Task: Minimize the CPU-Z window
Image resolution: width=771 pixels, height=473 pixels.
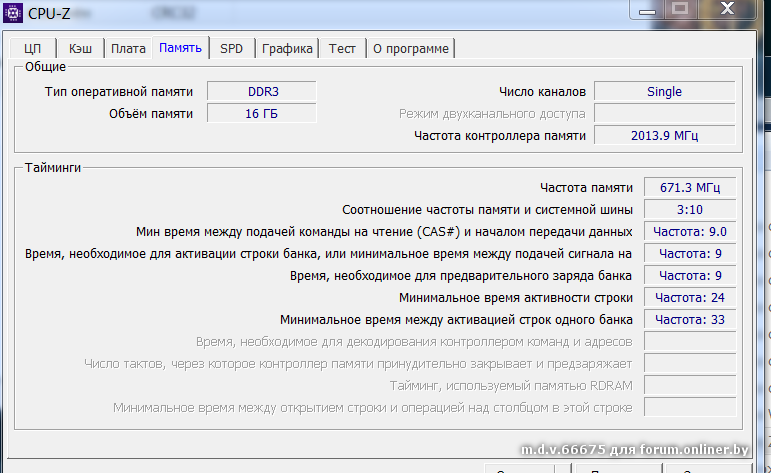Action: click(650, 9)
